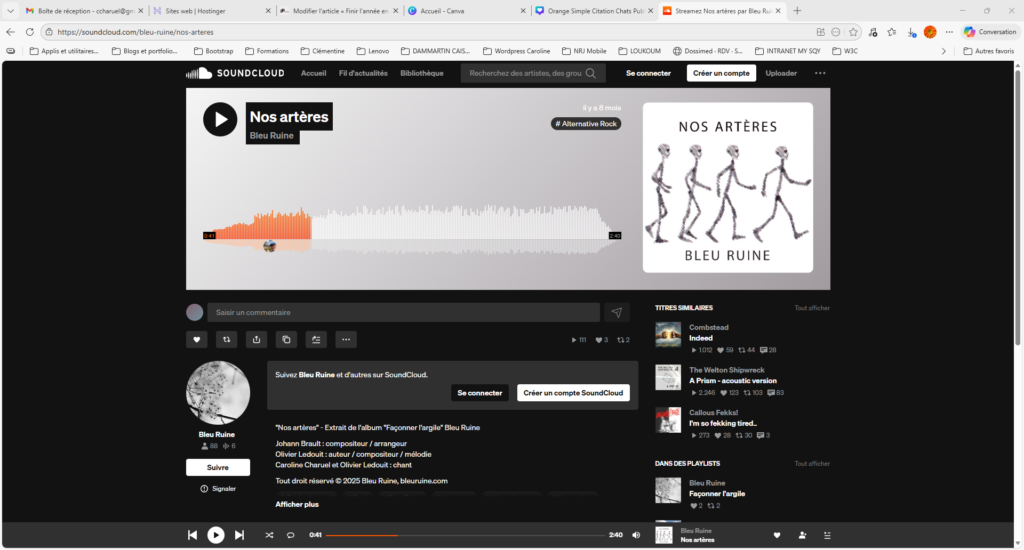Open Bleu Ruine round profile avatar
Image resolution: width=1024 pixels, height=550 pixels.
click(218, 393)
